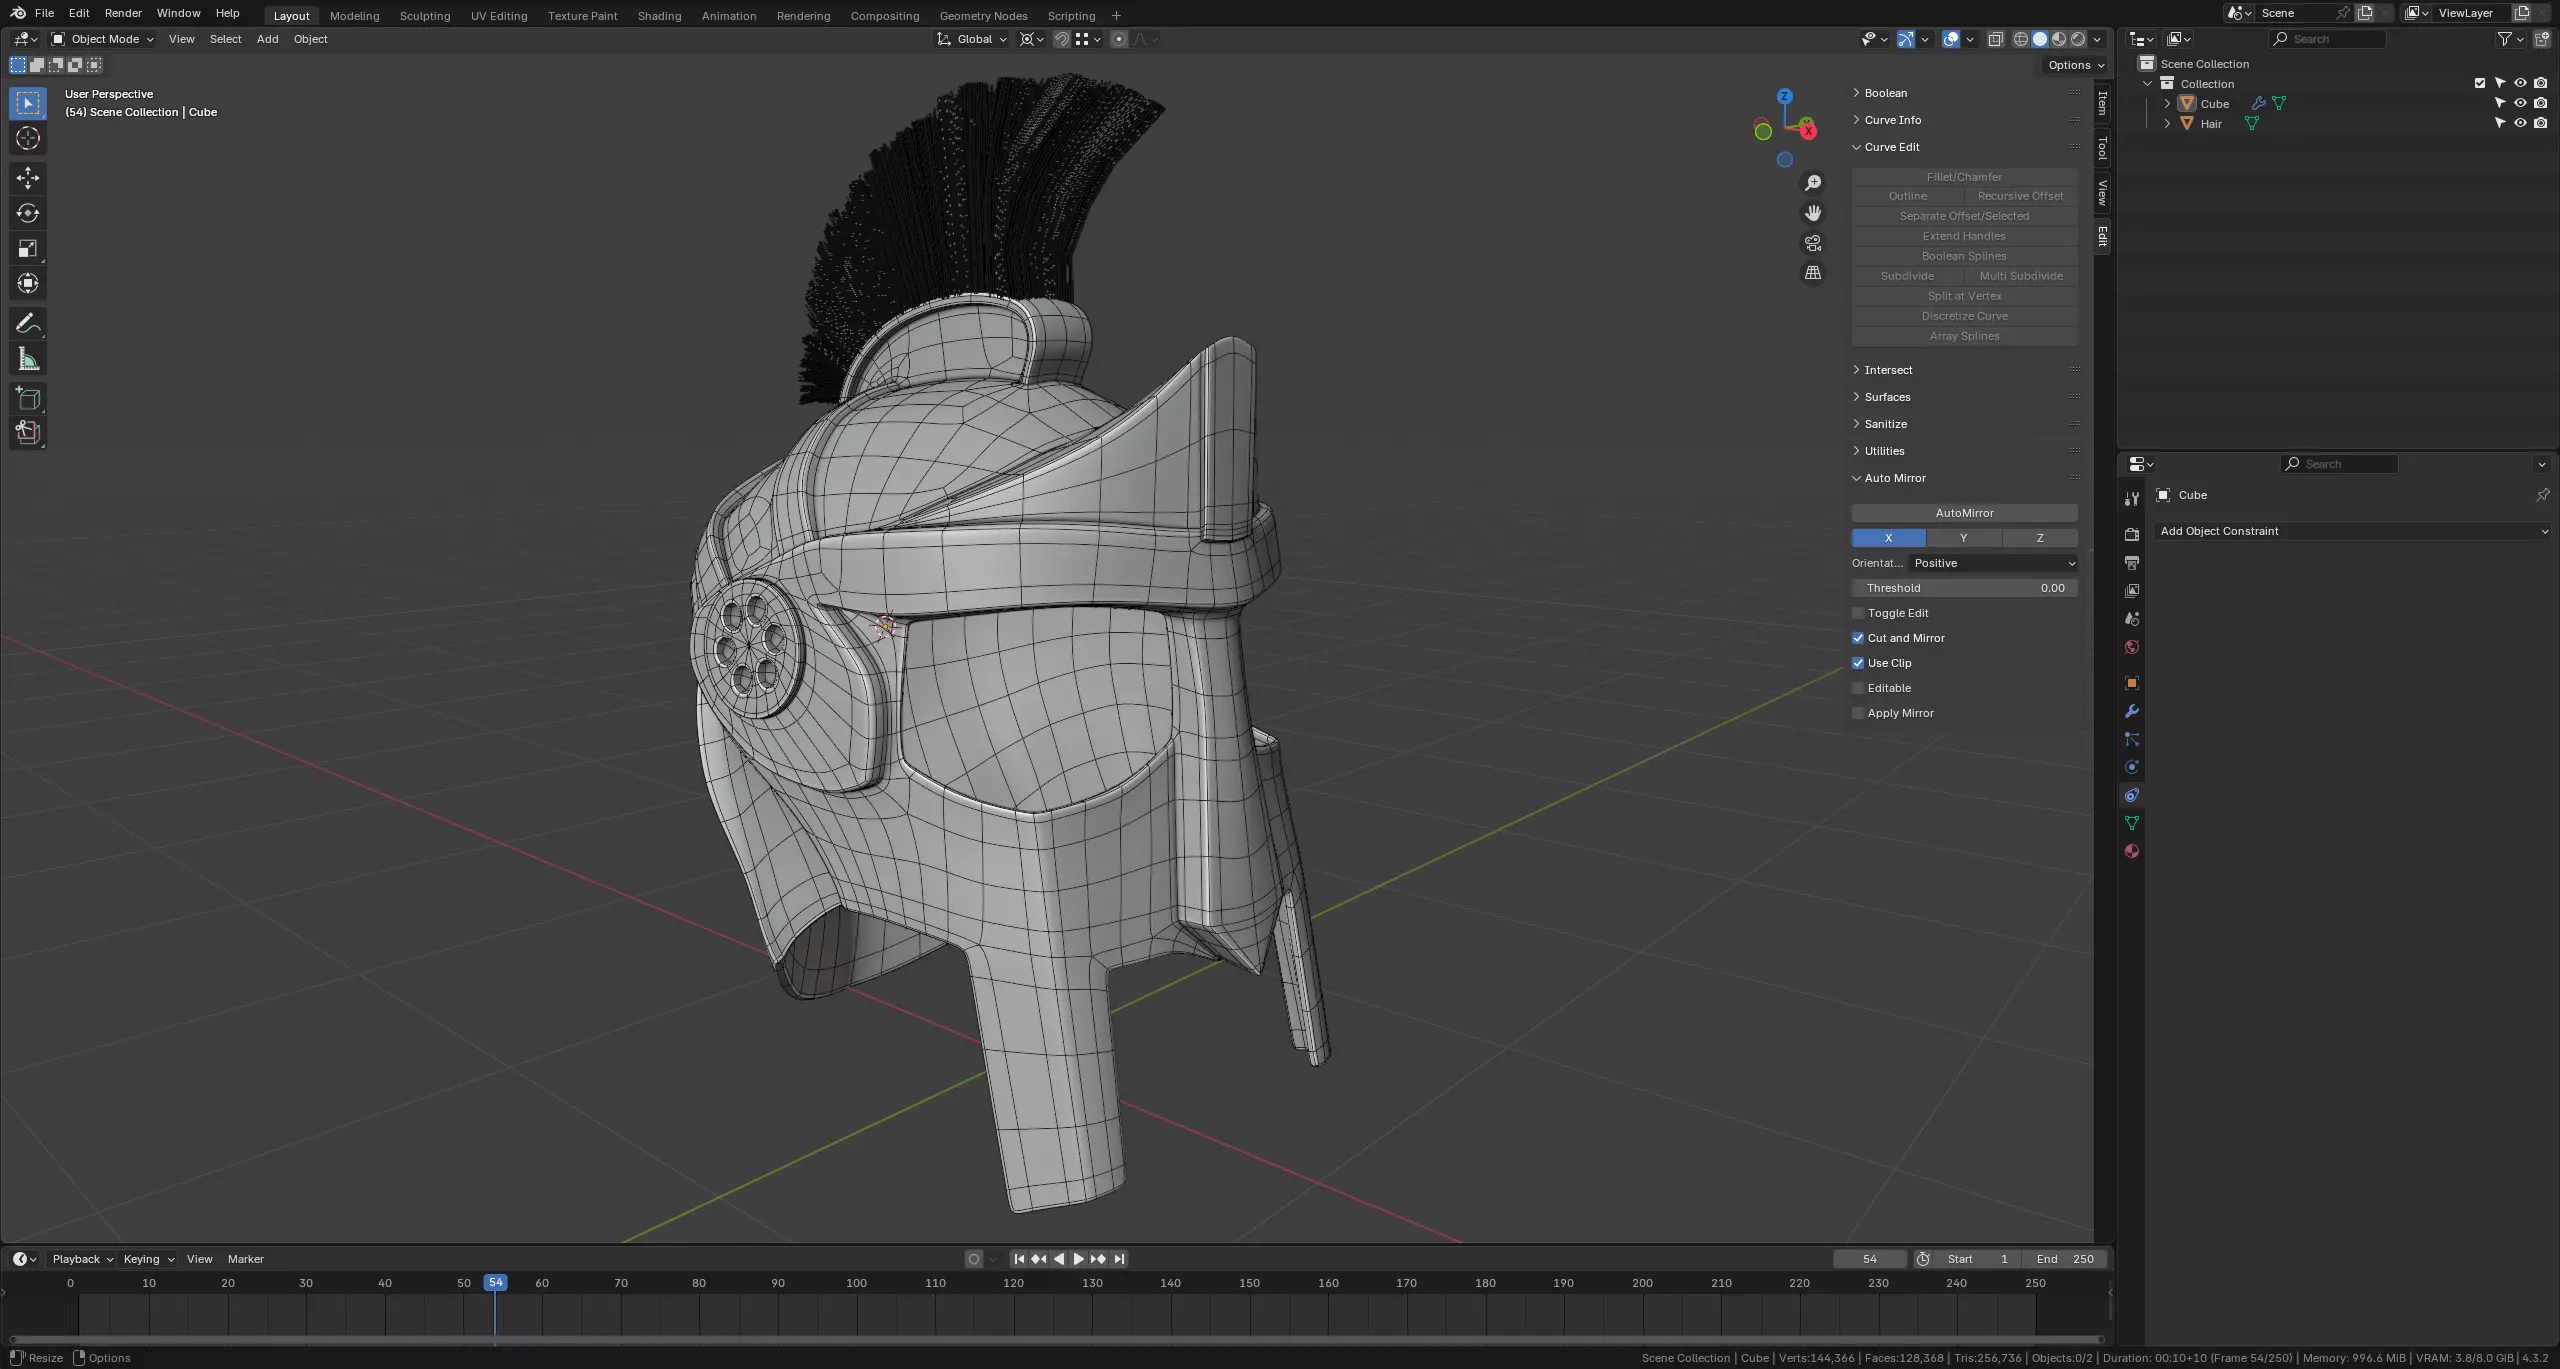This screenshot has height=1369, width=2560.
Task: Click the End frame field 250
Action: (x=2064, y=1259)
